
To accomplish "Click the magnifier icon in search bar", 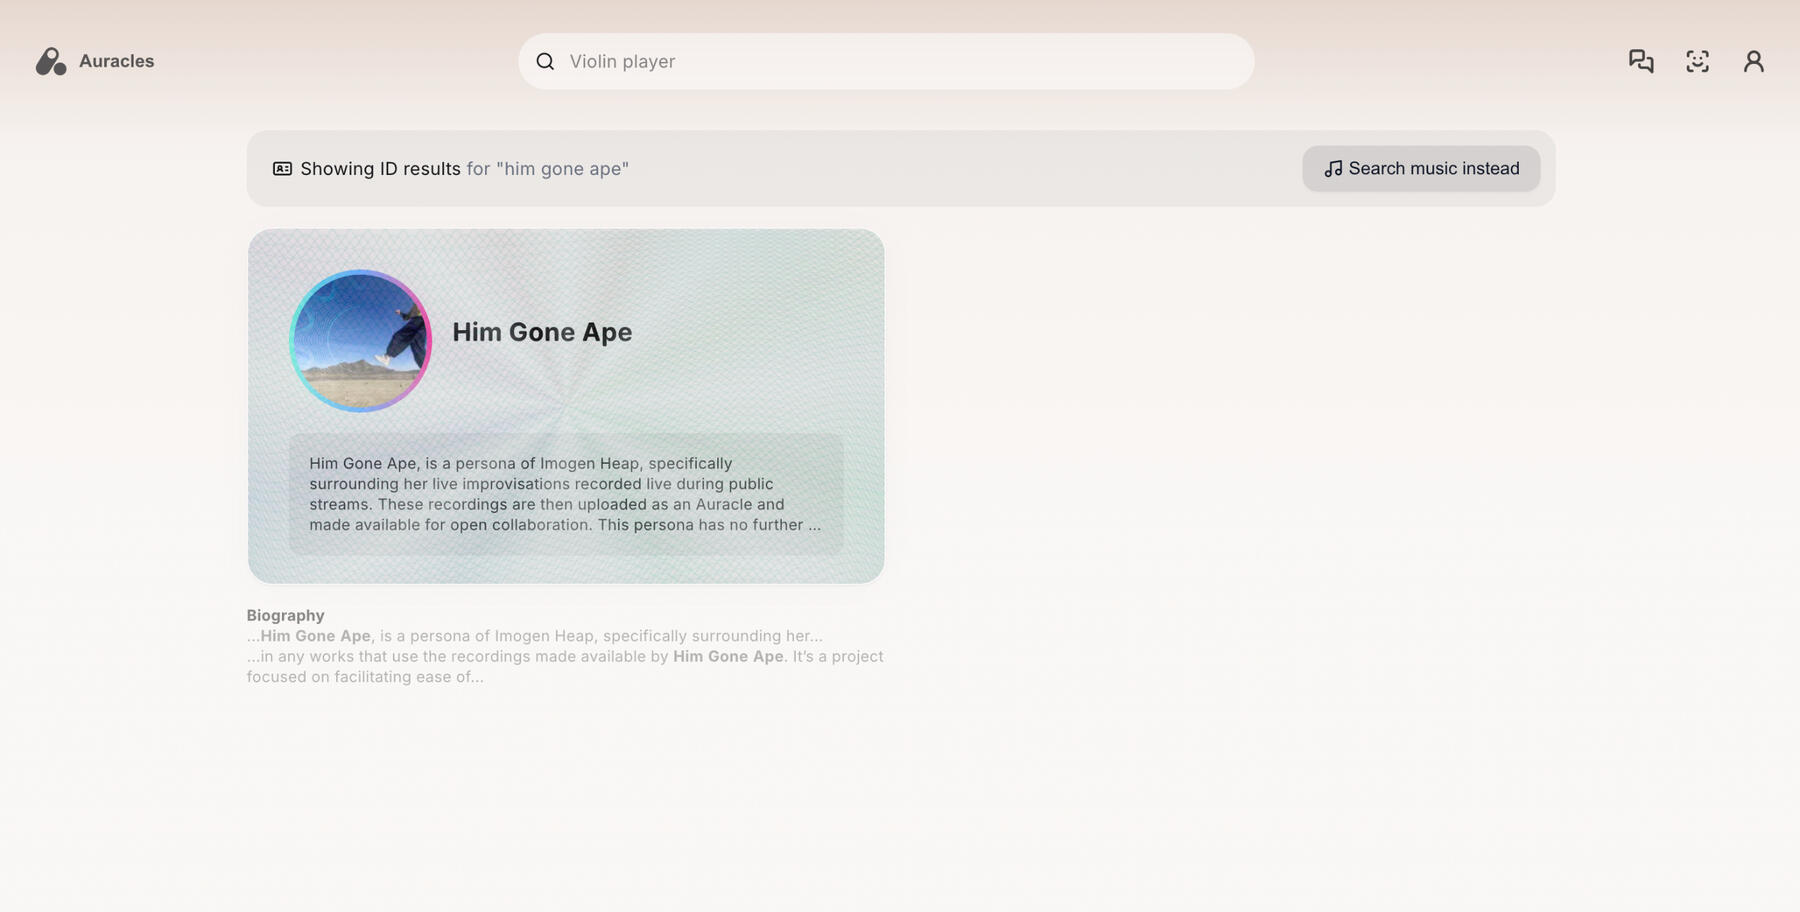I will 545,62.
